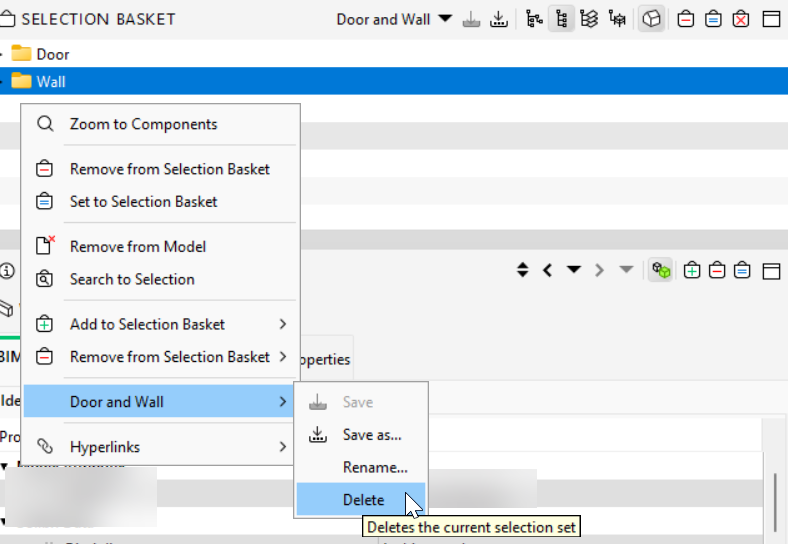Expand Add to Selection Basket submenu
This screenshot has height=544, width=788.
pos(160,324)
